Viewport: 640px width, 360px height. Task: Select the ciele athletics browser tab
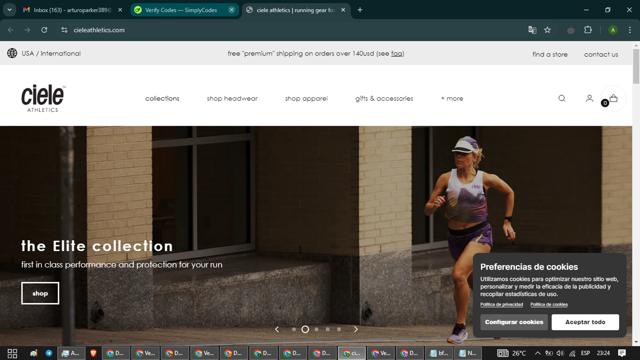(x=296, y=10)
